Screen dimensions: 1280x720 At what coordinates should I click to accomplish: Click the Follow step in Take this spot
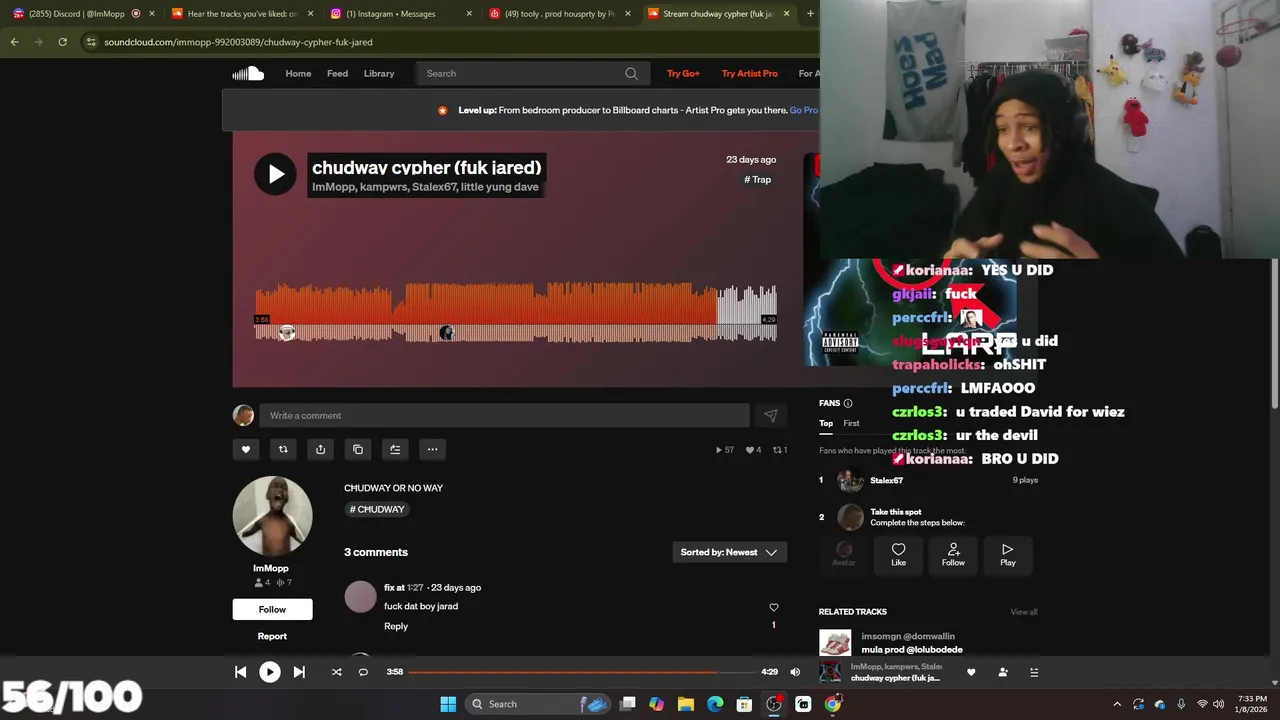(953, 555)
